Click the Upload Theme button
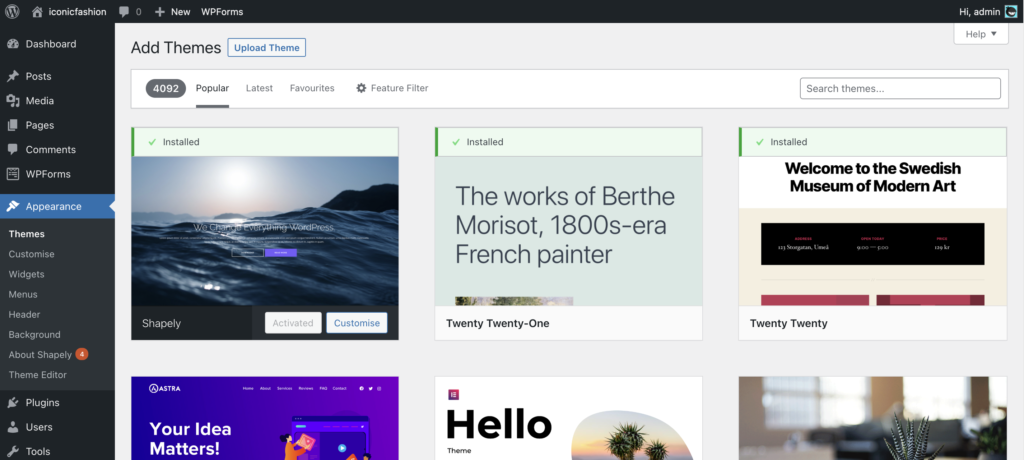Viewport: 1024px width, 460px height. pos(266,47)
